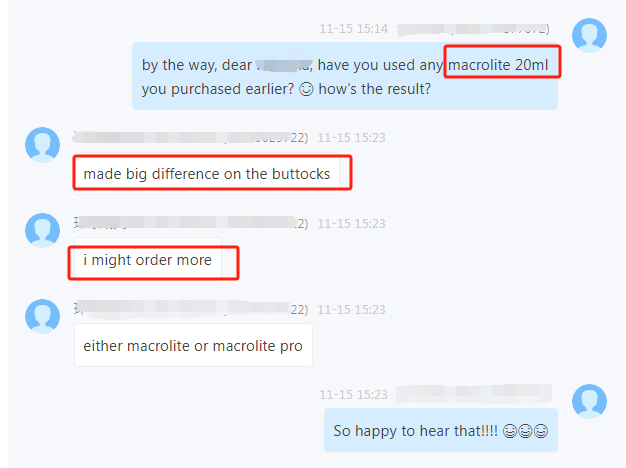Click the 11-15 15:14 timestamp
This screenshot has width=626, height=468.
[x=353, y=29]
